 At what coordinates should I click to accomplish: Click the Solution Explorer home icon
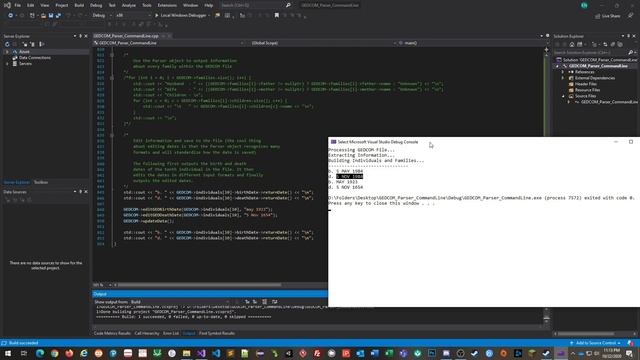click(x=572, y=44)
